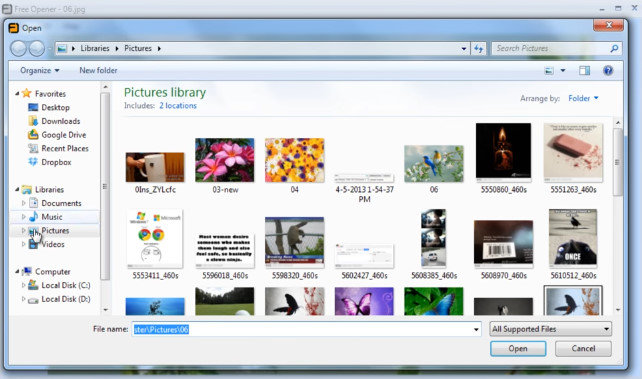Click the Cancel button
This screenshot has width=642, height=379.
tap(583, 349)
